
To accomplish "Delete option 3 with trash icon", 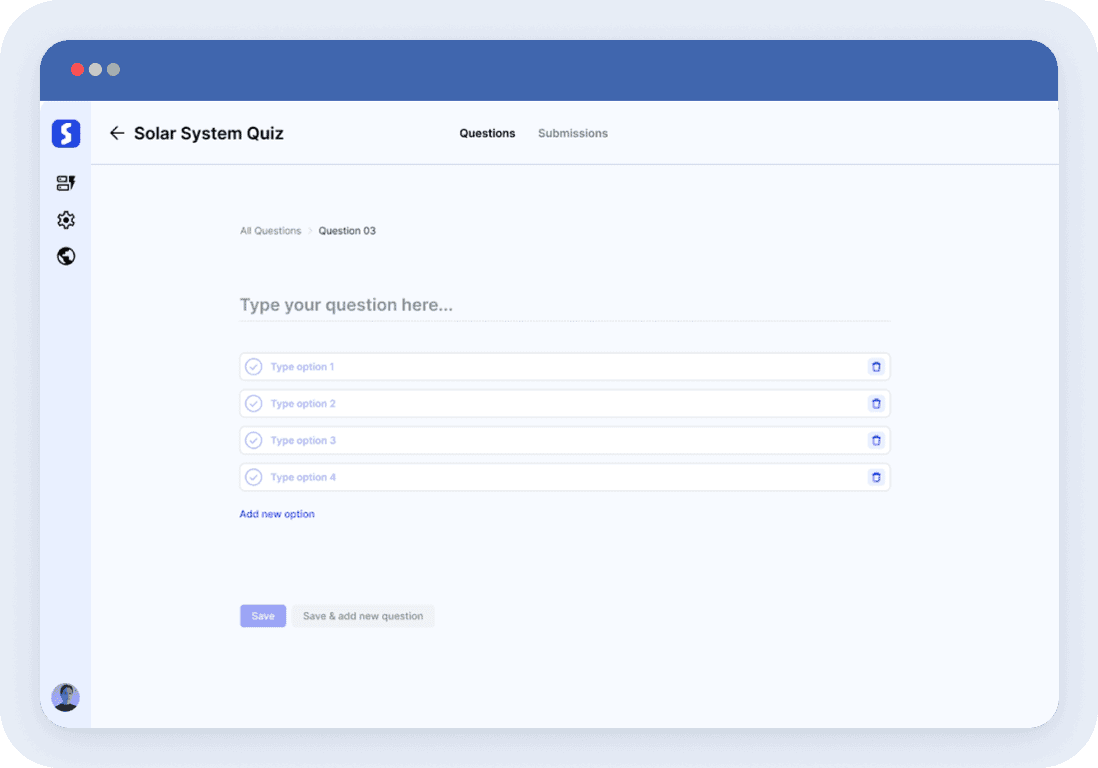I will (876, 440).
